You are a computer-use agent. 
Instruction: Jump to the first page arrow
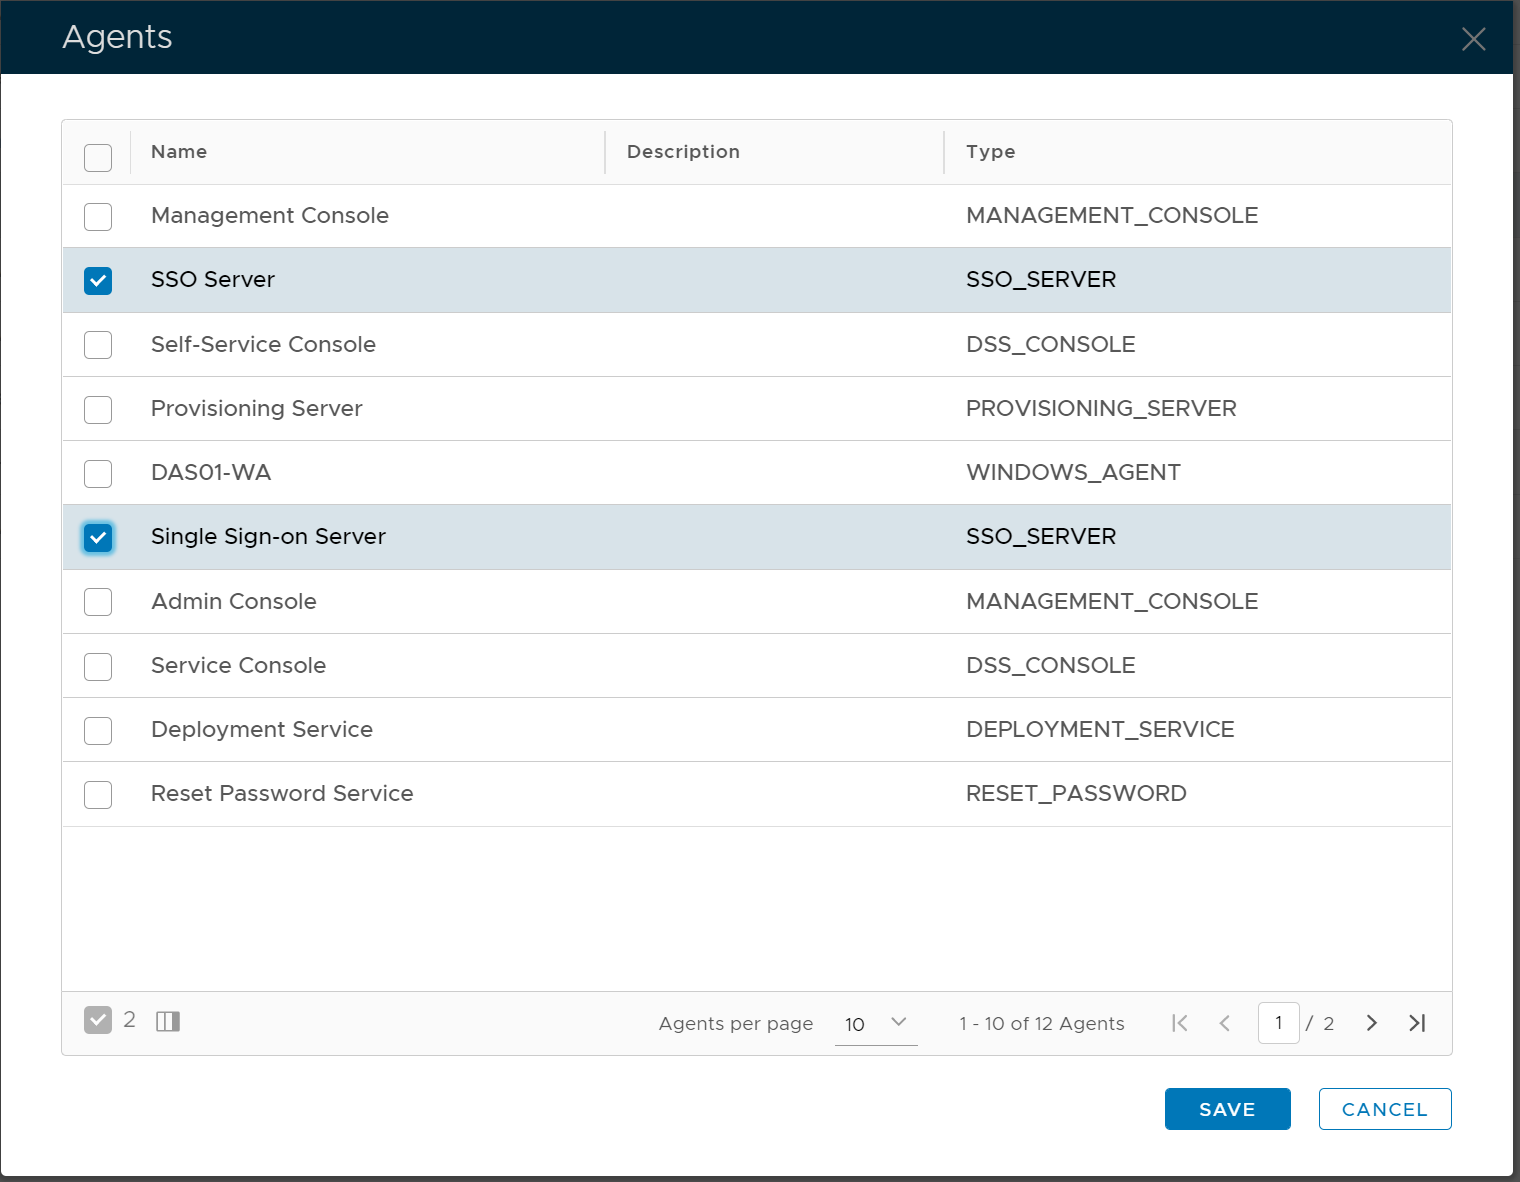[x=1180, y=1023]
